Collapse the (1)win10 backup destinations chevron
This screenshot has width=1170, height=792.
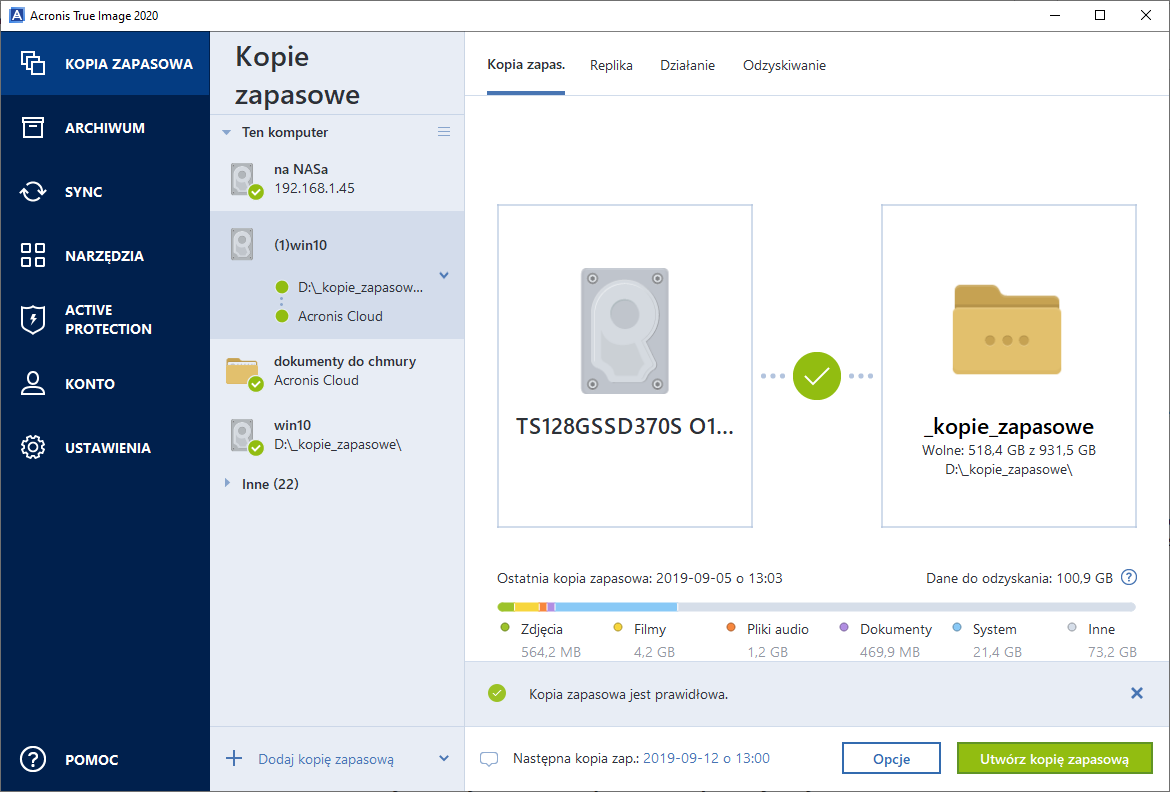(x=444, y=276)
